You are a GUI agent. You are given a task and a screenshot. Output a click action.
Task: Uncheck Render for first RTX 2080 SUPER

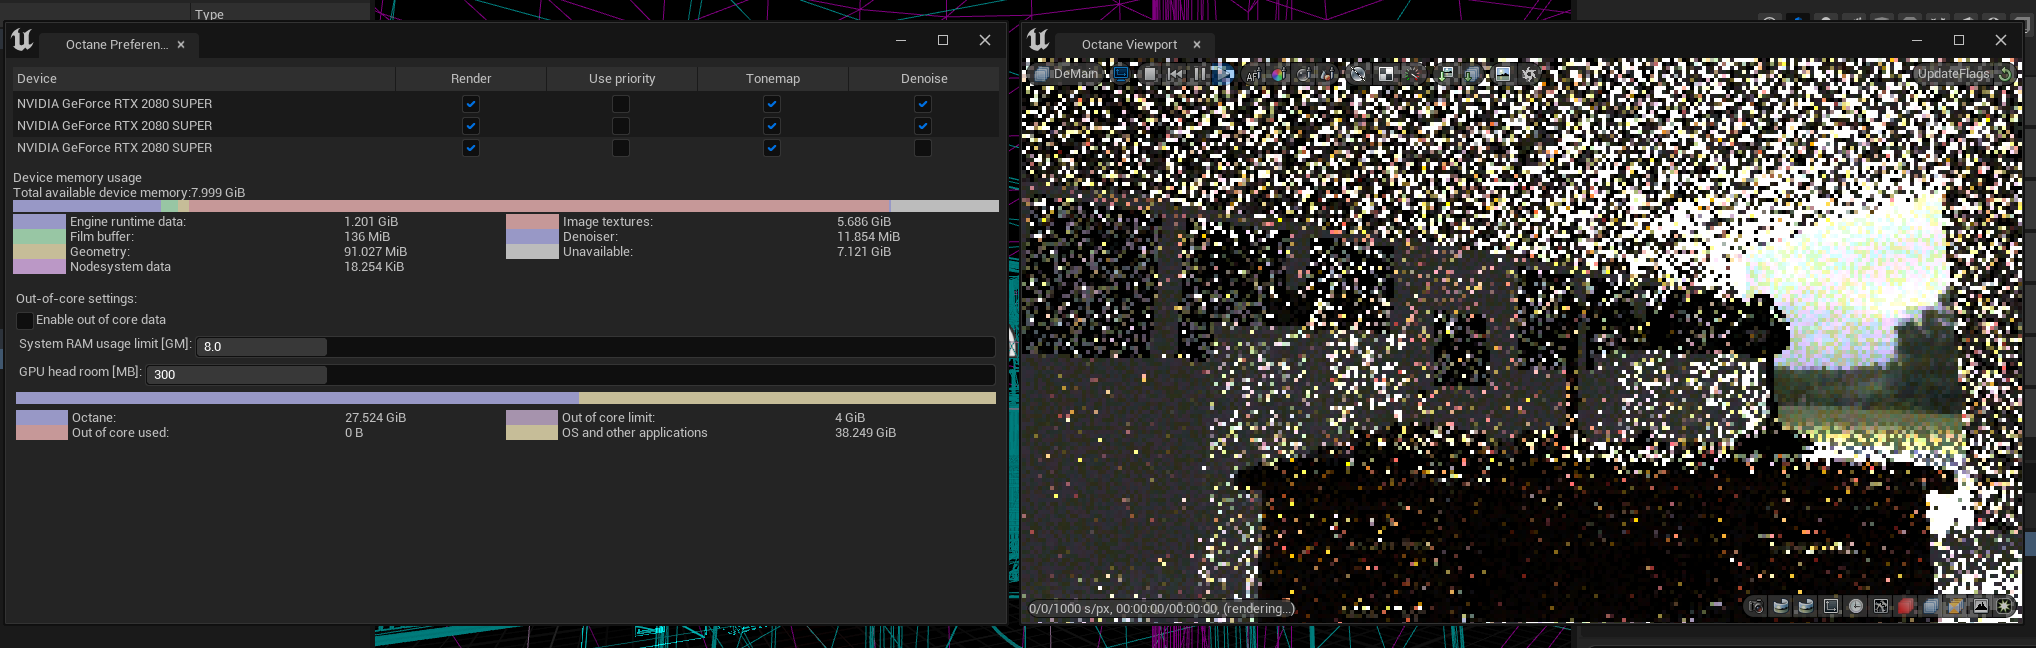tap(471, 104)
